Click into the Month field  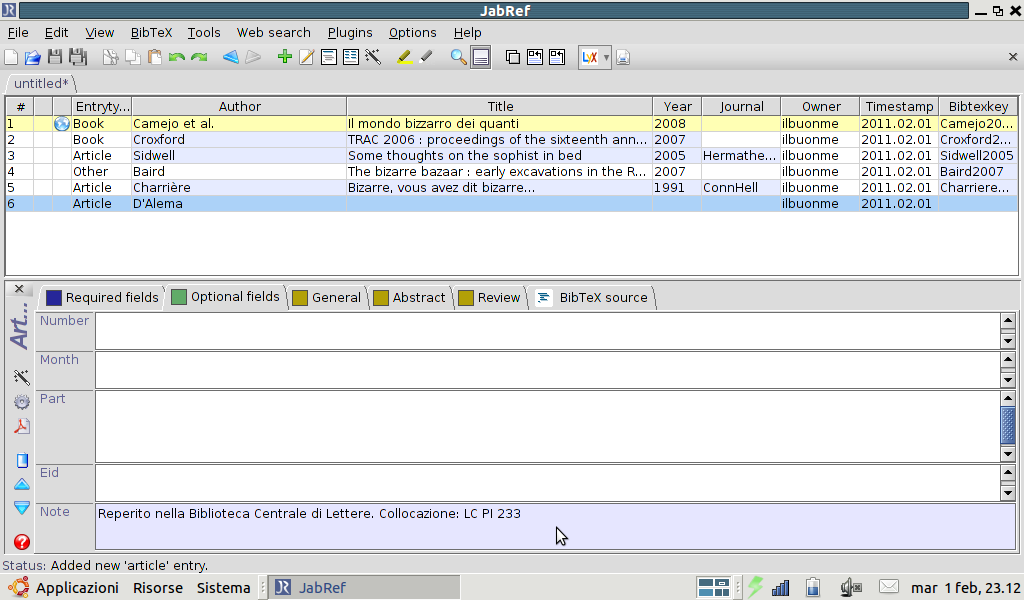[x=548, y=370]
